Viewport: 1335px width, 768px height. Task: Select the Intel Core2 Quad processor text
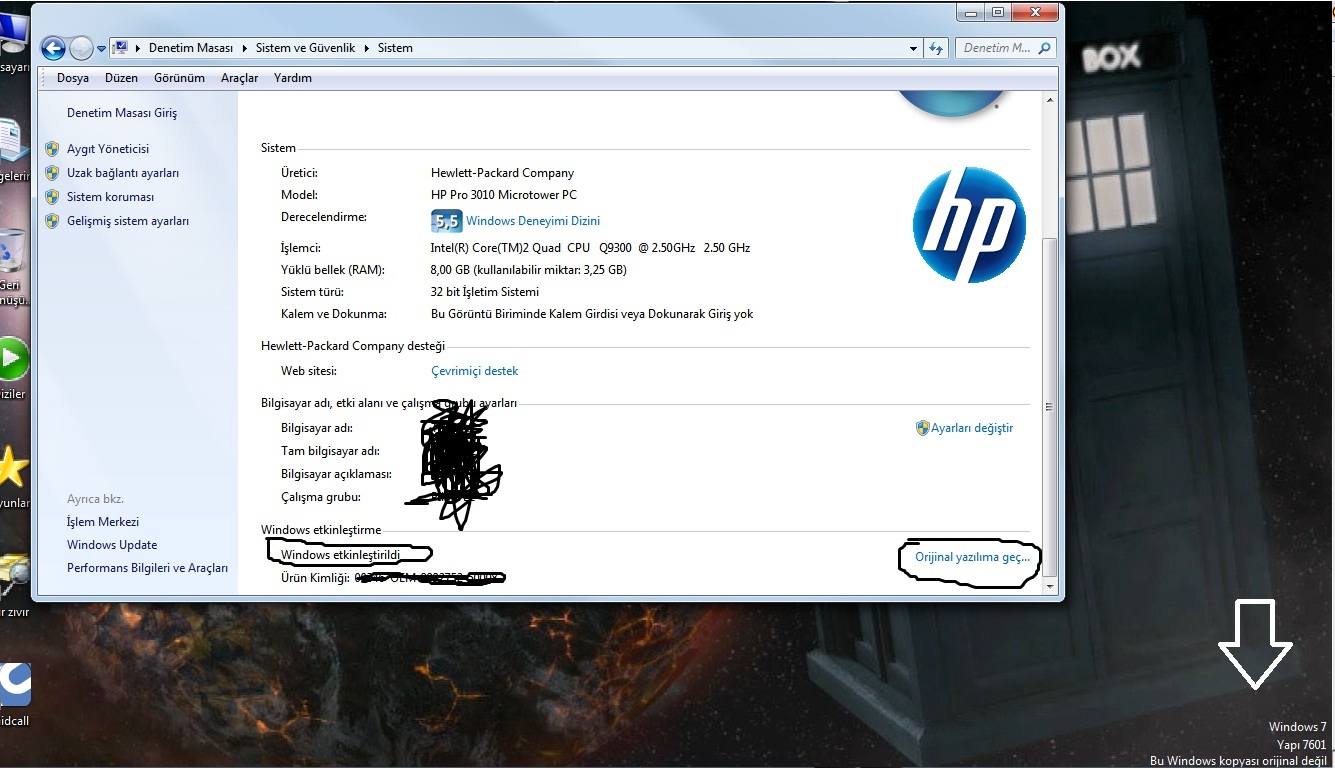click(590, 248)
